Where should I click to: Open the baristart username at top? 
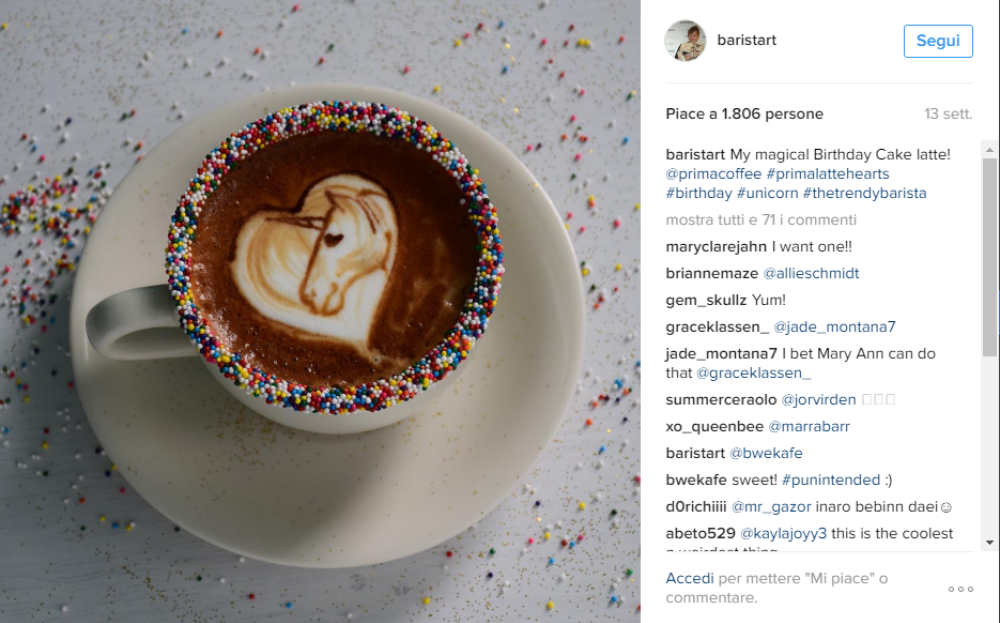tap(747, 40)
